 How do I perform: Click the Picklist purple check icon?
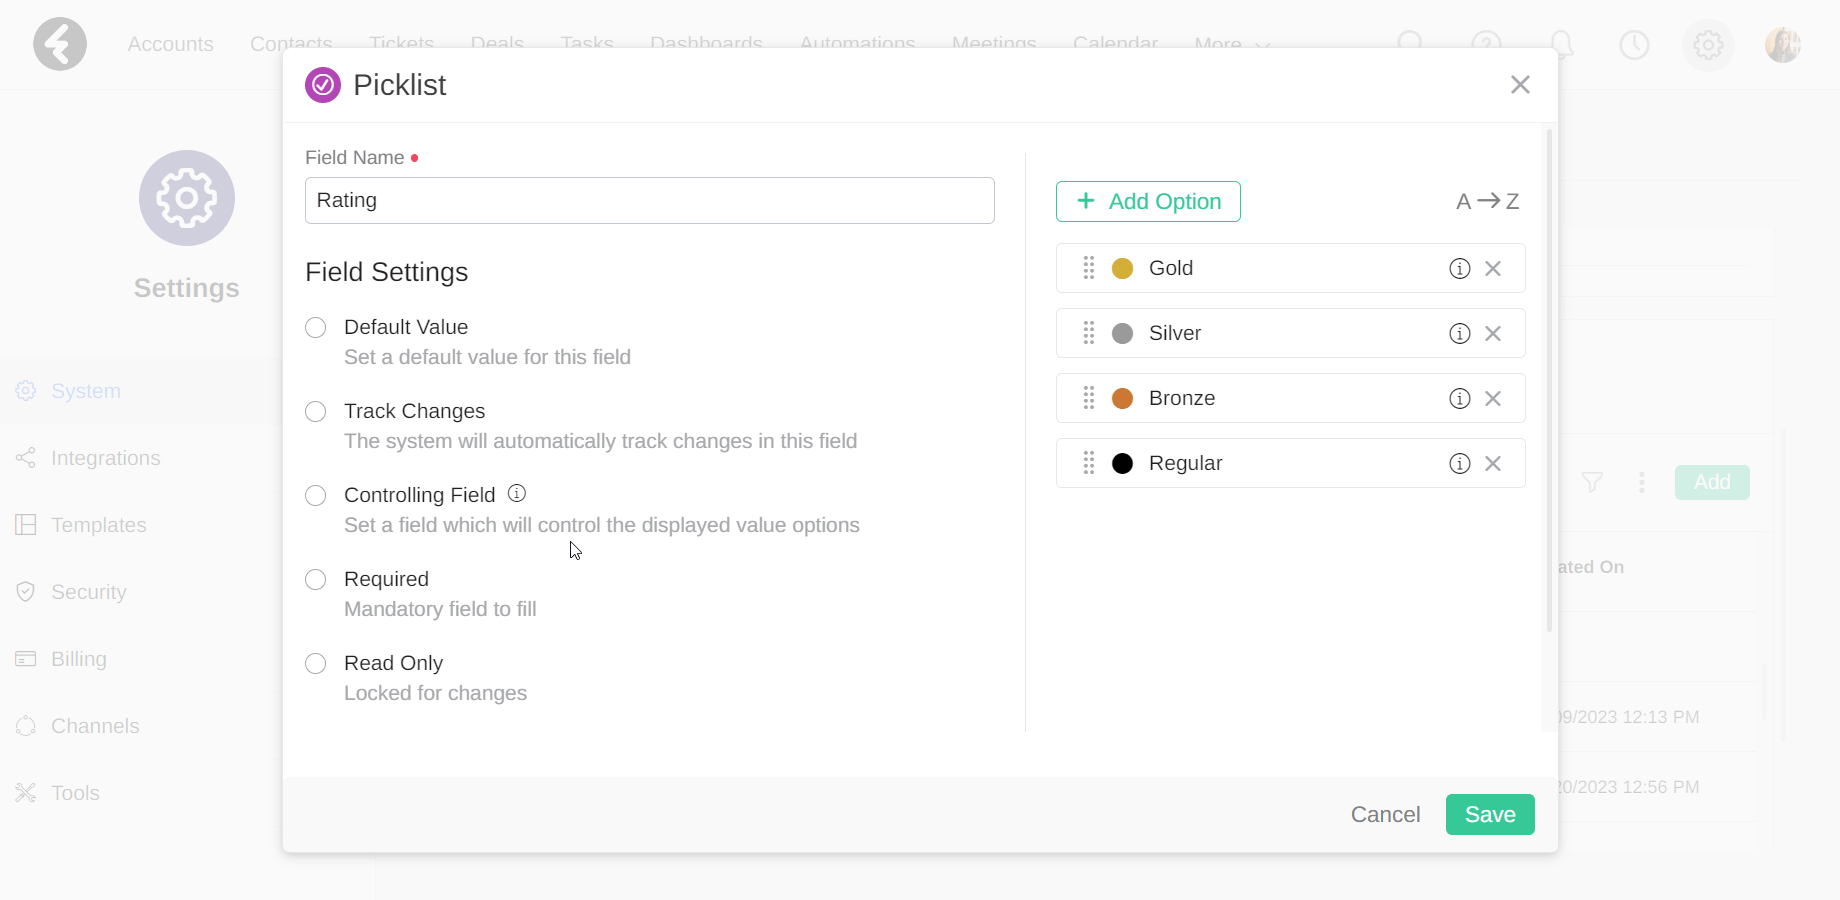pyautogui.click(x=323, y=85)
